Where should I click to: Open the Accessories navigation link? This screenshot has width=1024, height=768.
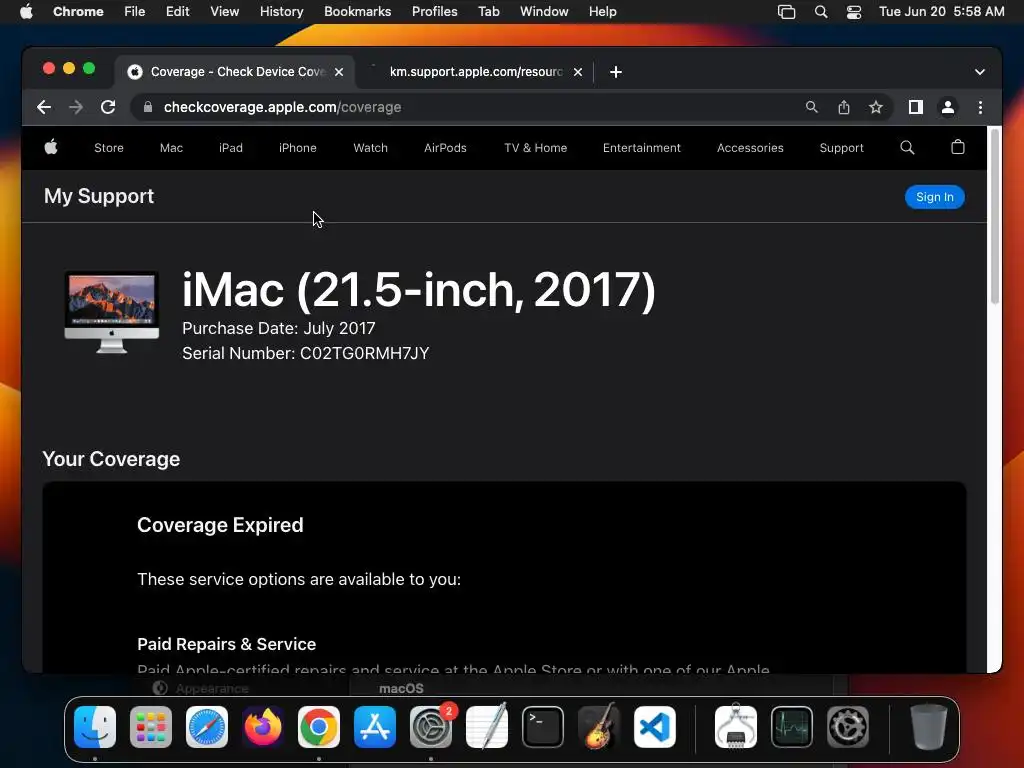pyautogui.click(x=750, y=148)
